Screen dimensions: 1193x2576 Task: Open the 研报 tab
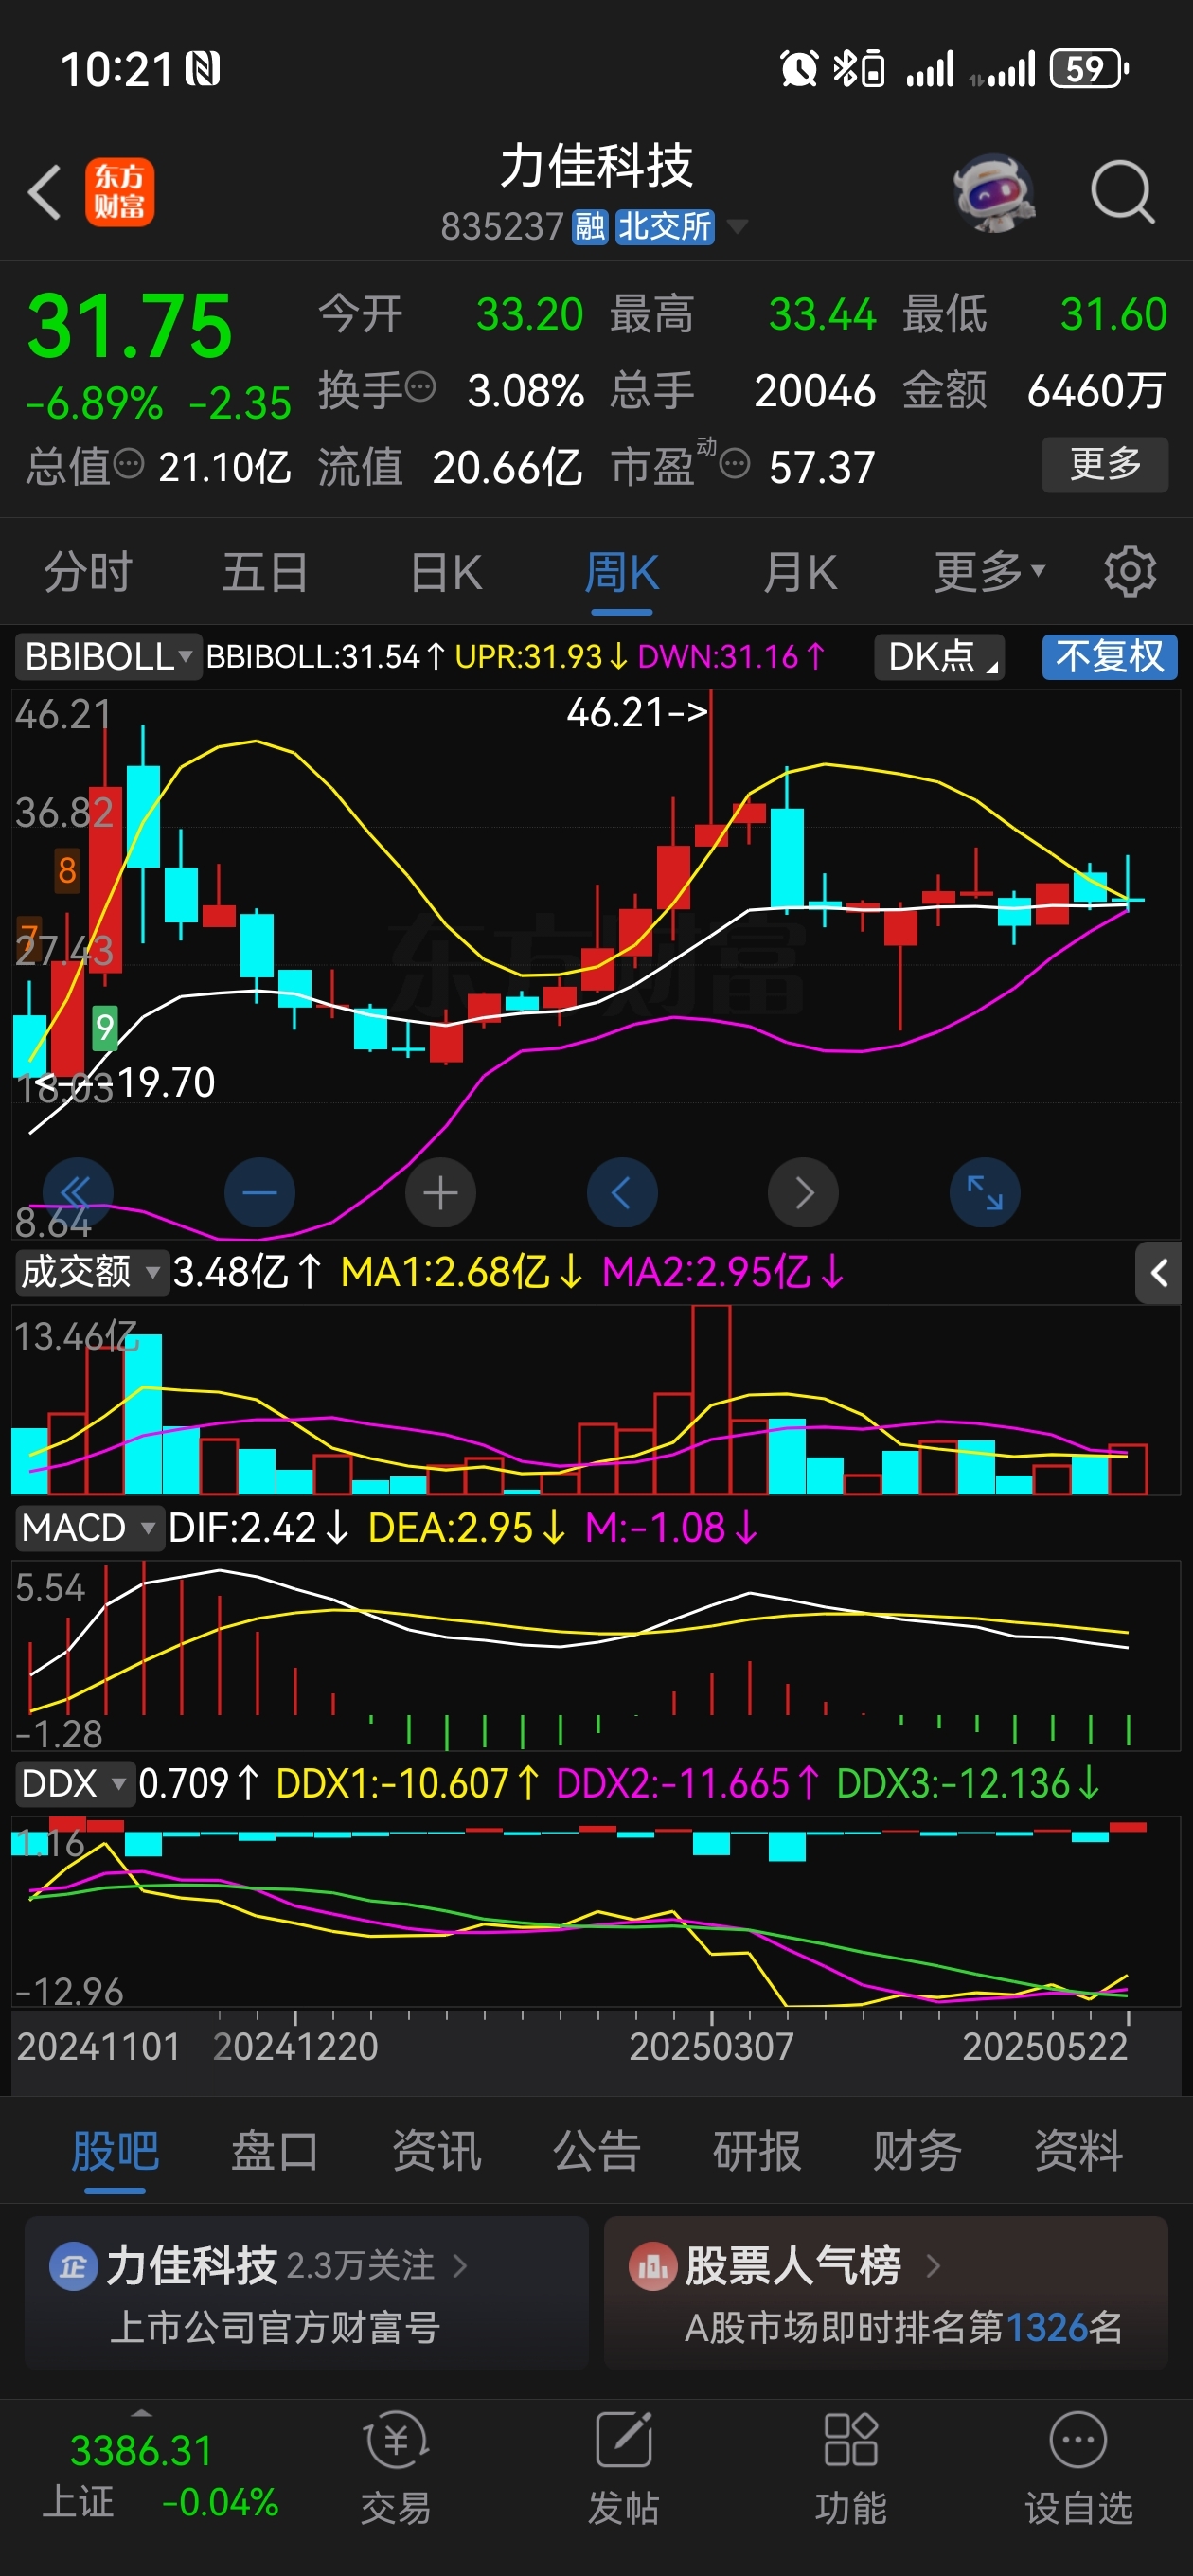tap(757, 2150)
